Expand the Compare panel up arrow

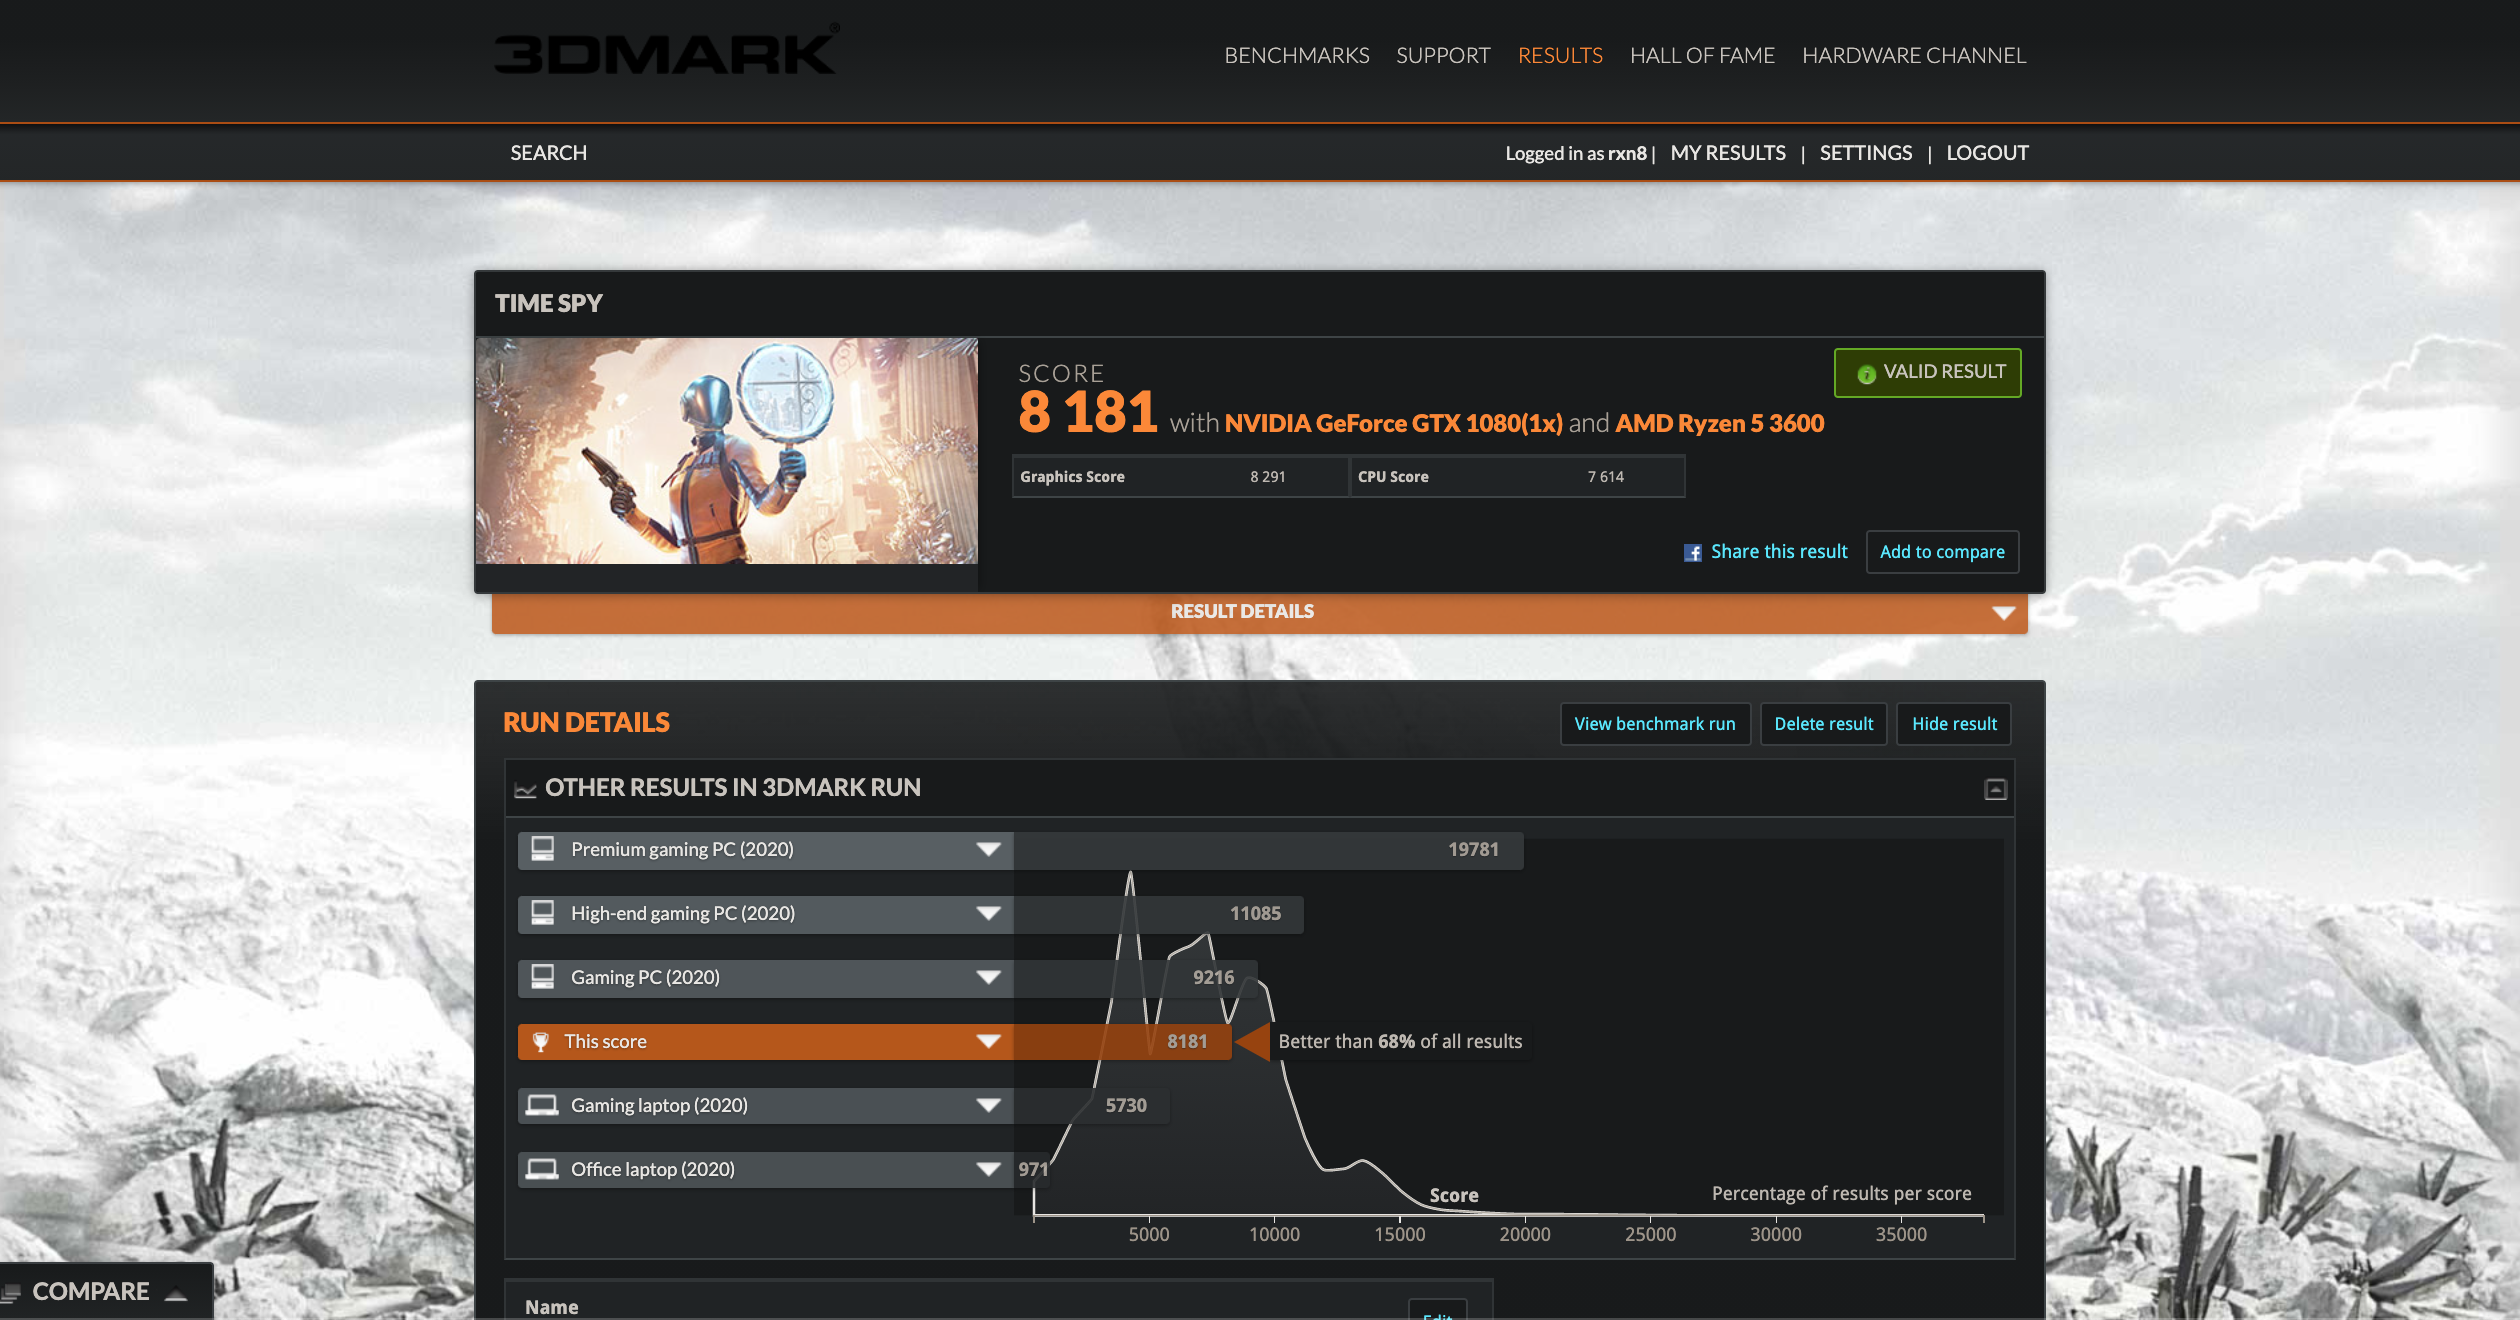(177, 1294)
